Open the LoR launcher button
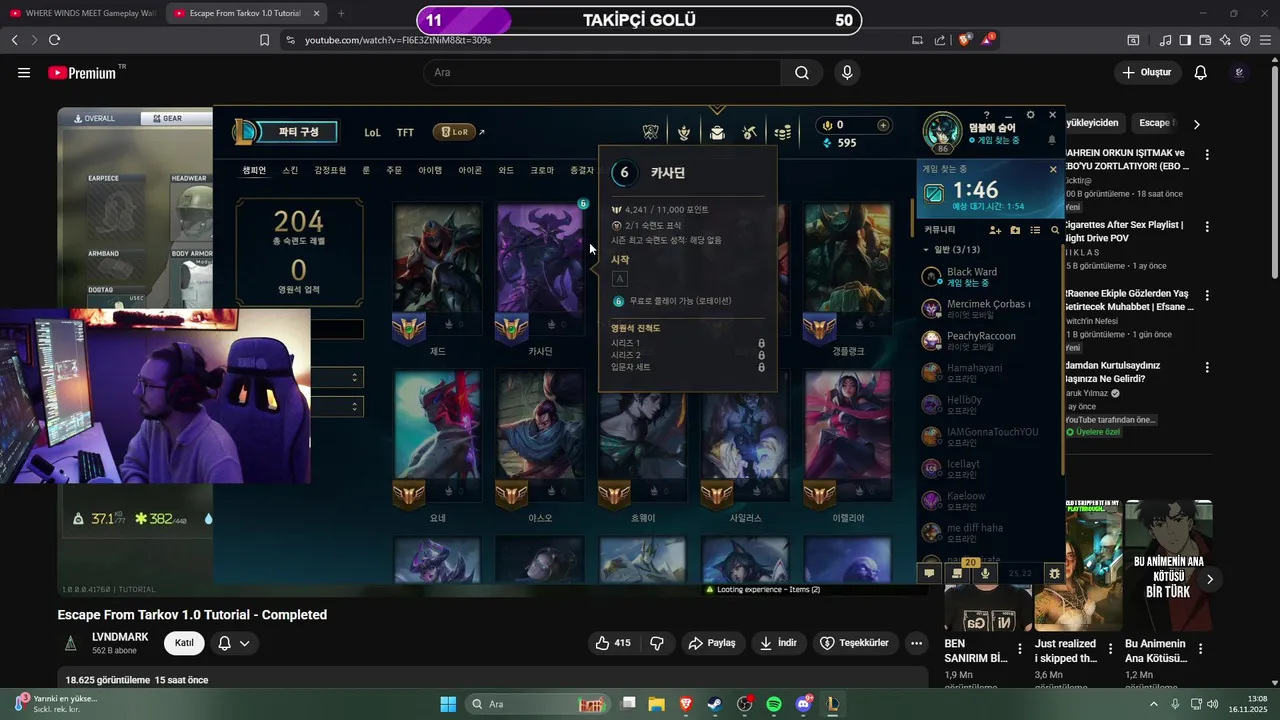The width and height of the screenshot is (1280, 720). (x=454, y=132)
